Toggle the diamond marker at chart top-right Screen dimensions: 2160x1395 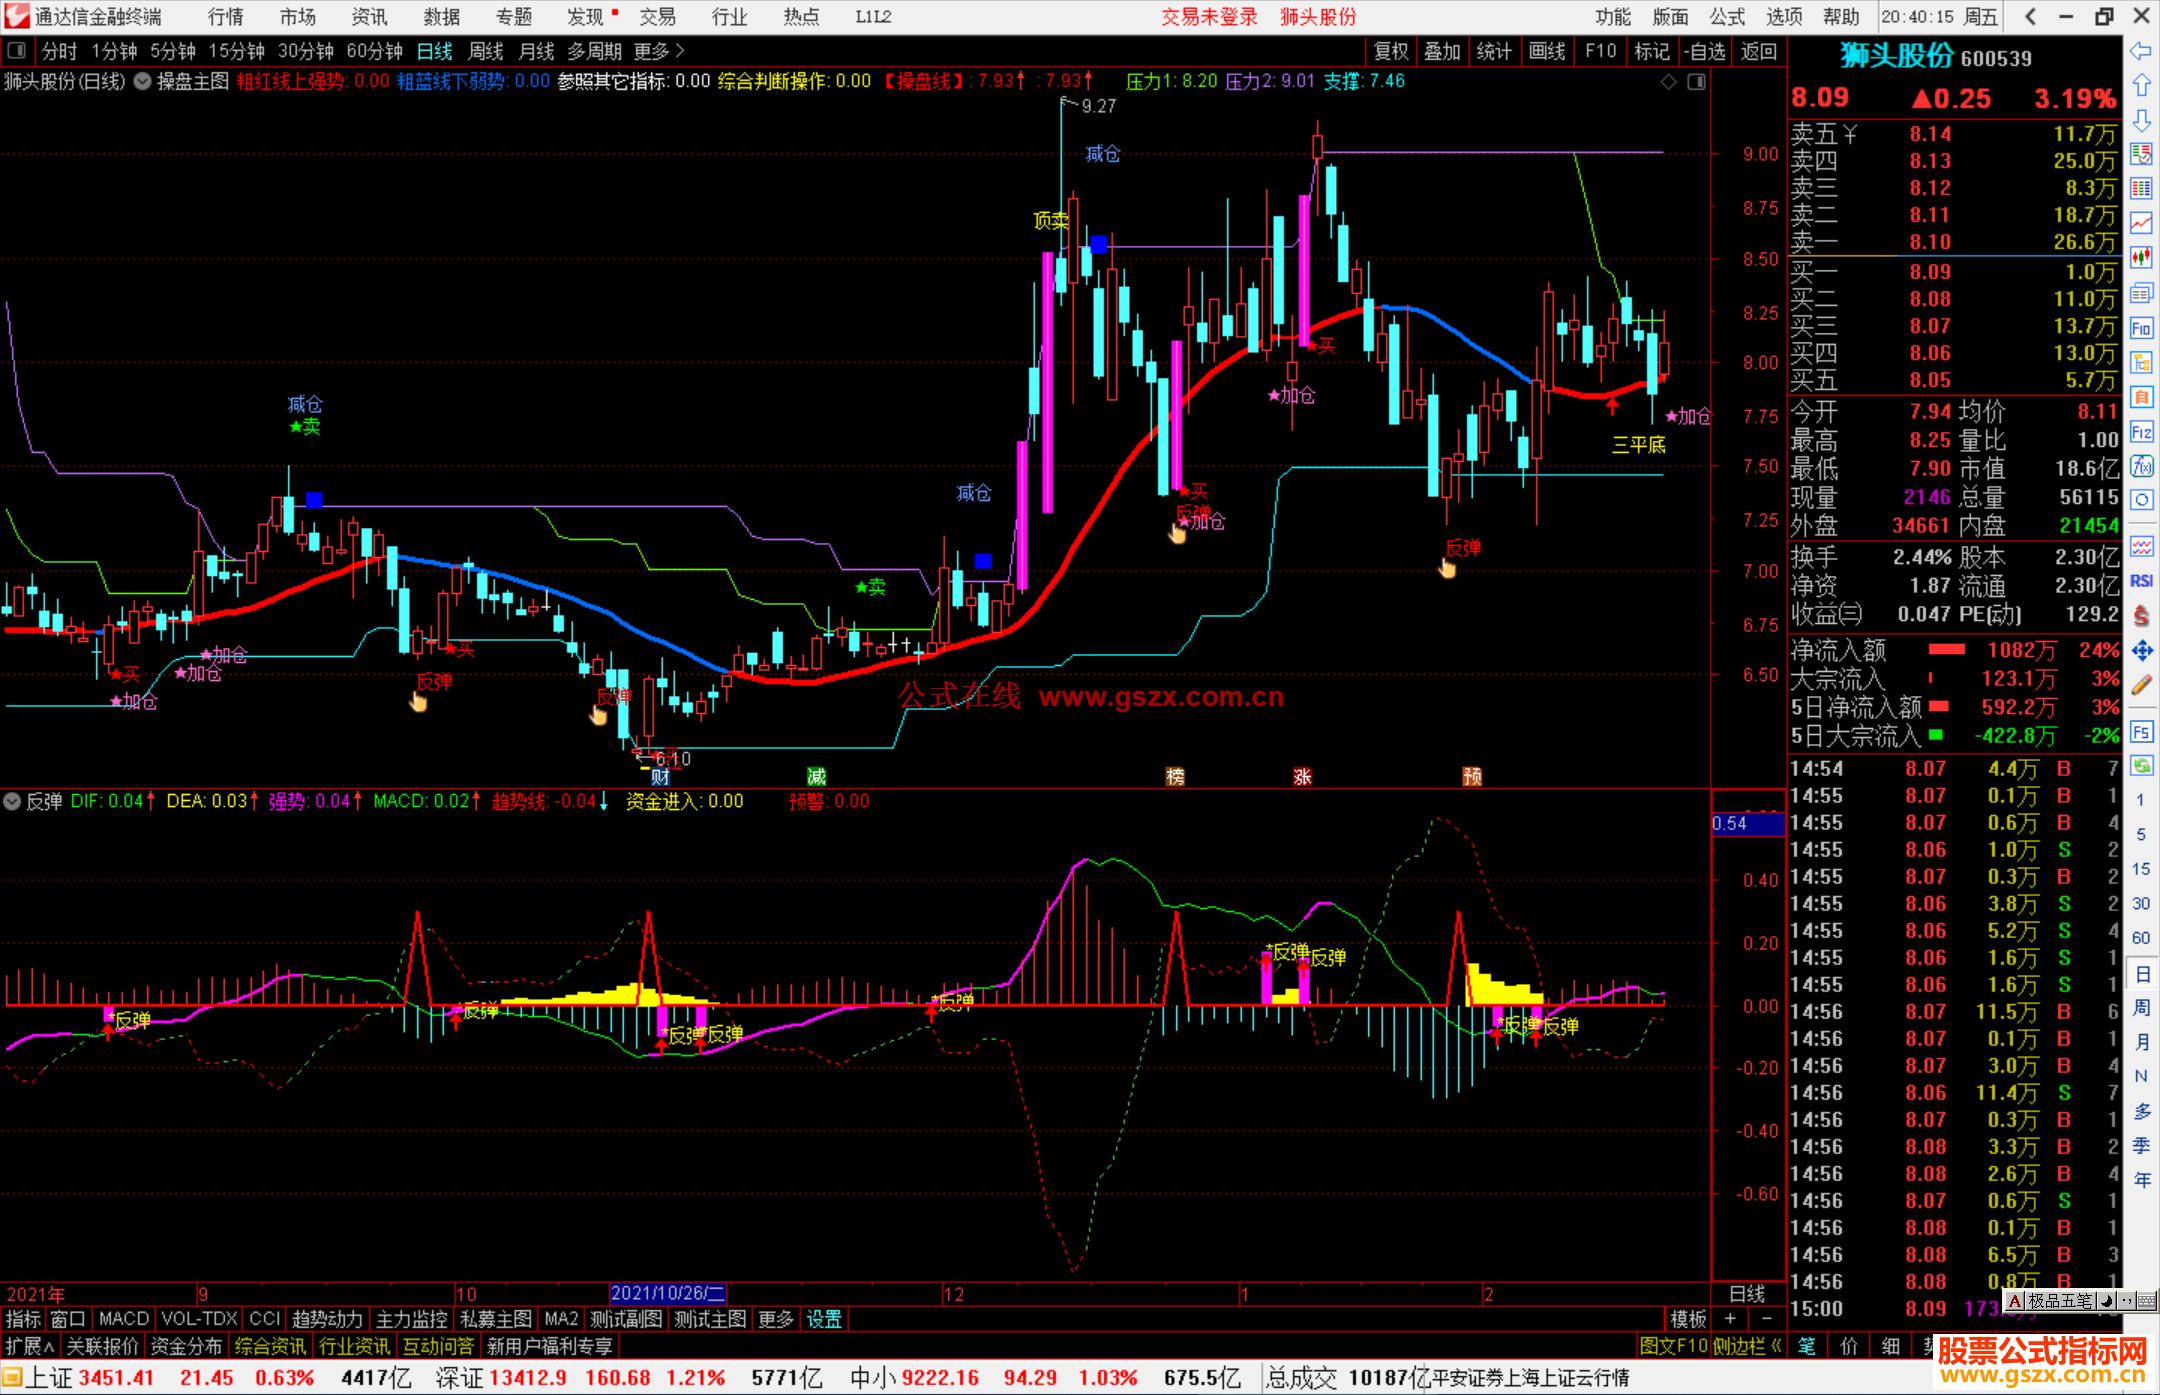point(1668,81)
